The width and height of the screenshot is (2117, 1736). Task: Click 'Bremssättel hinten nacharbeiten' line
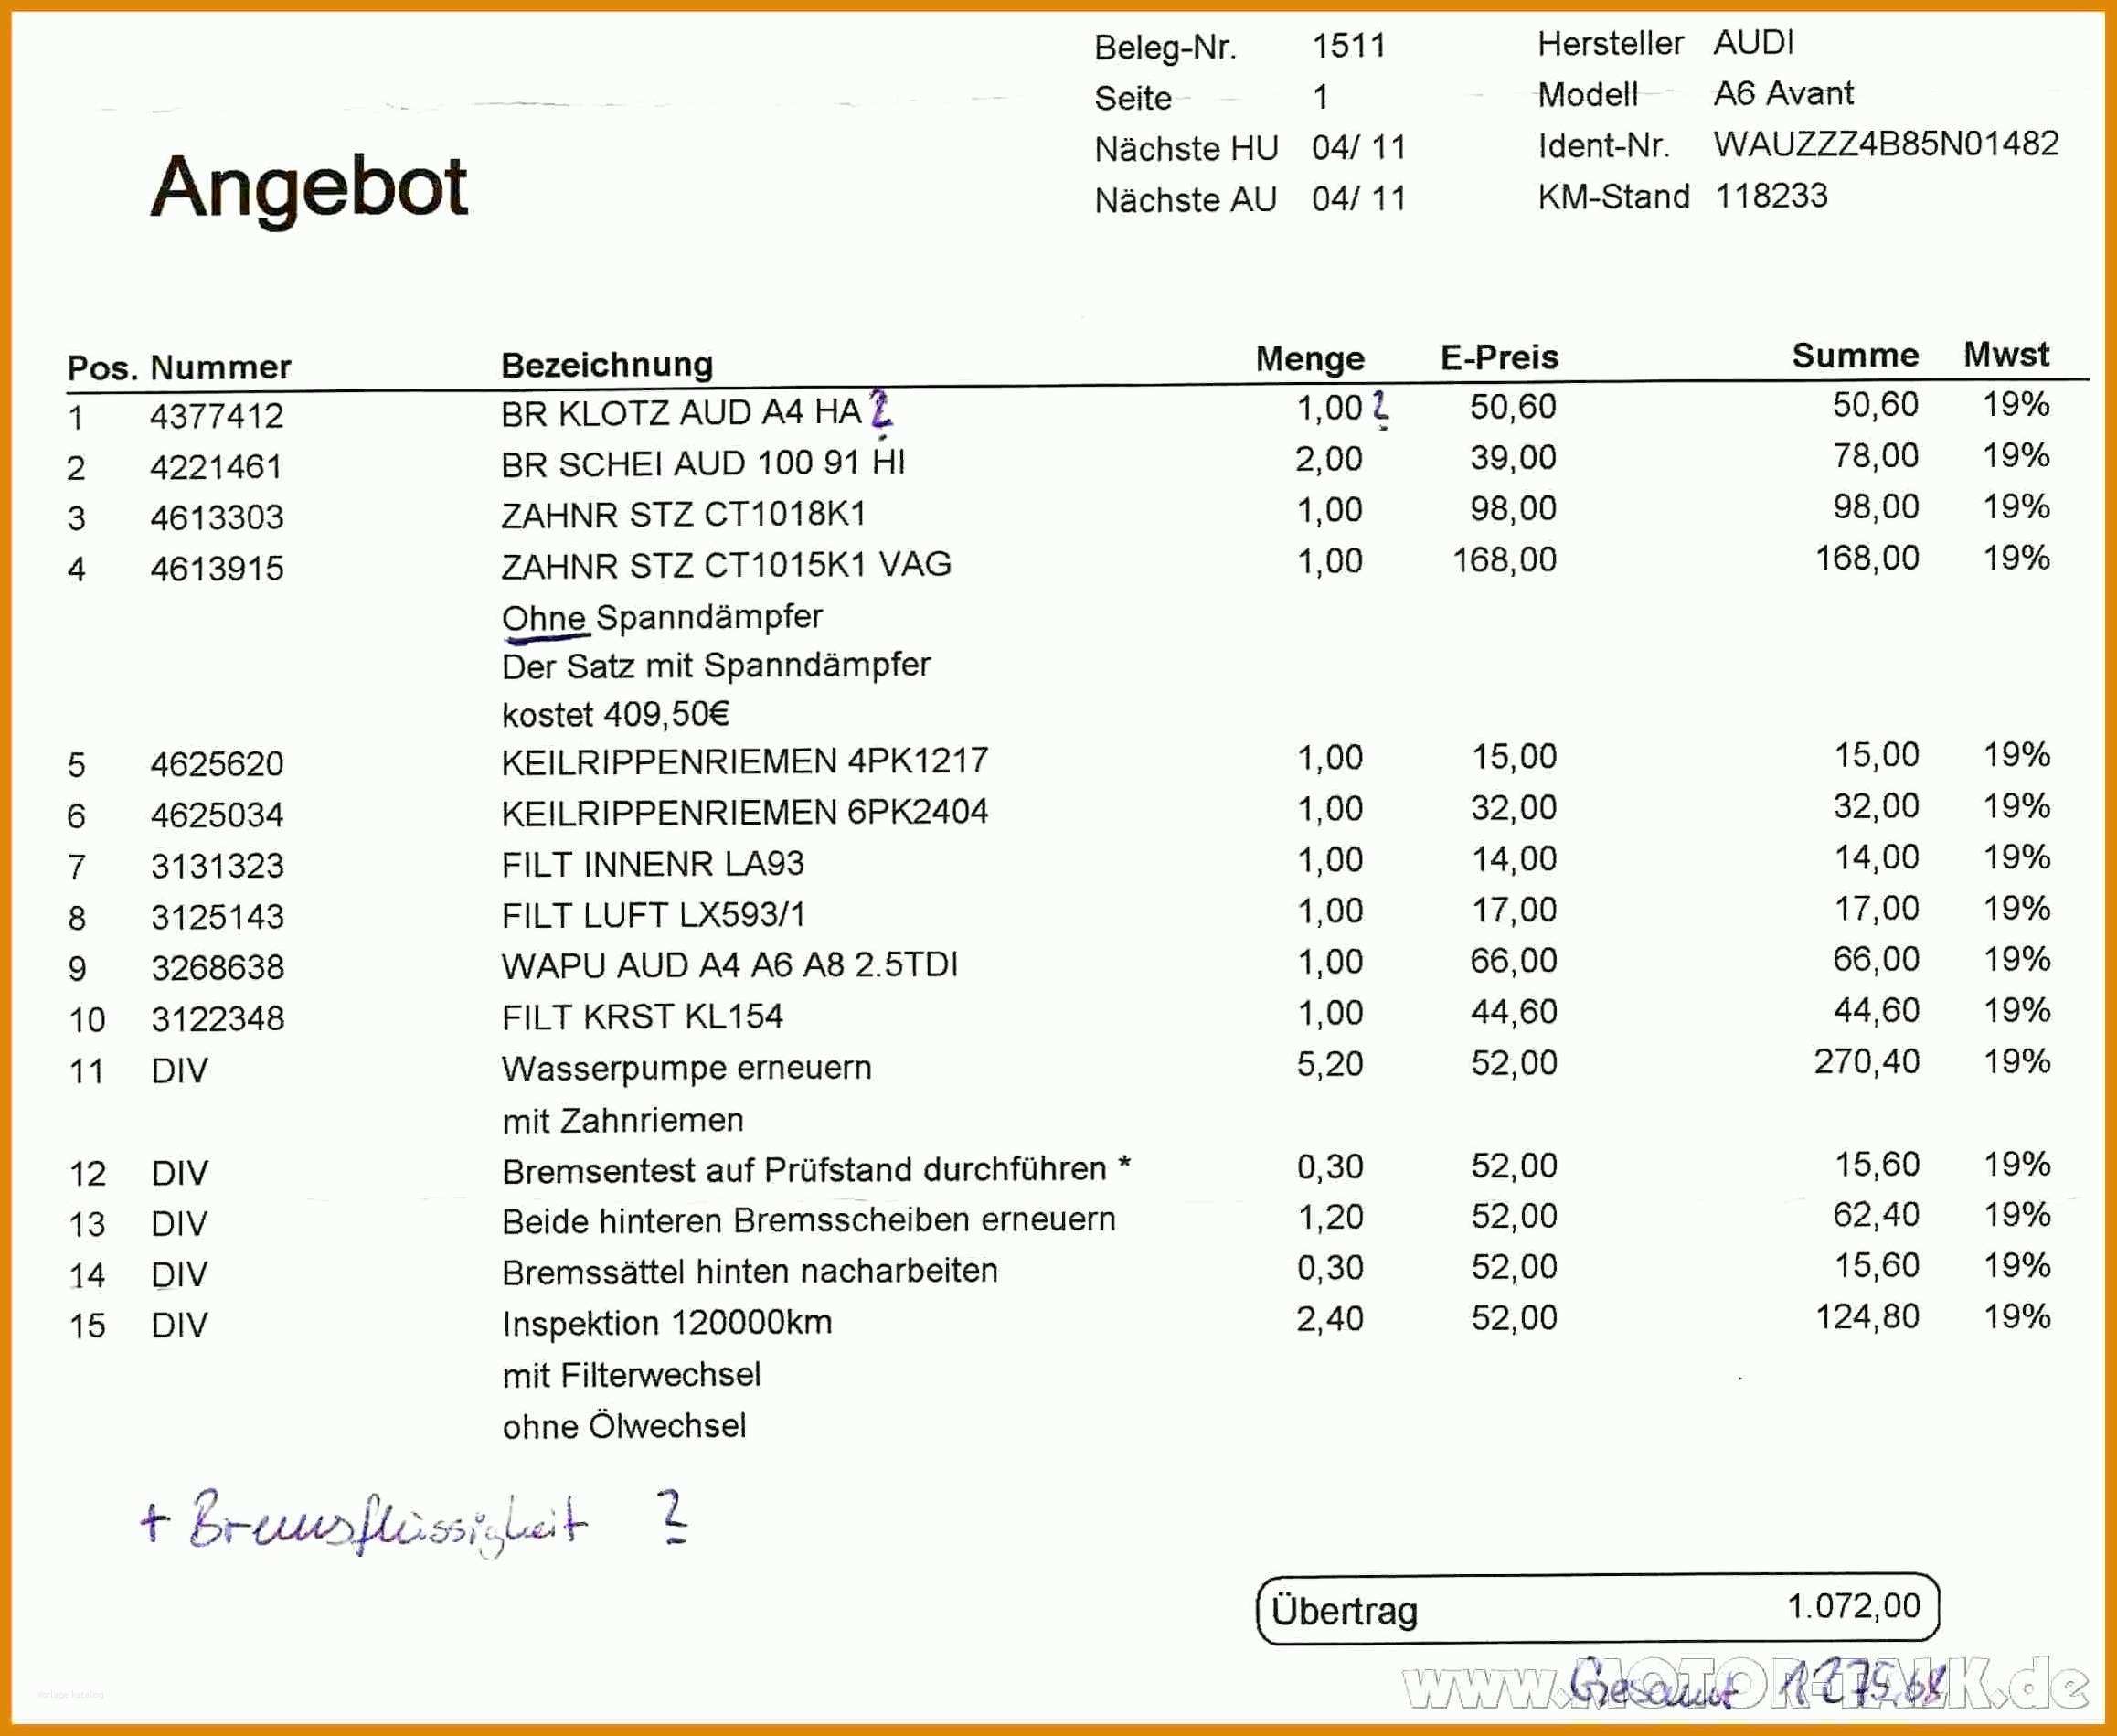pos(750,1272)
